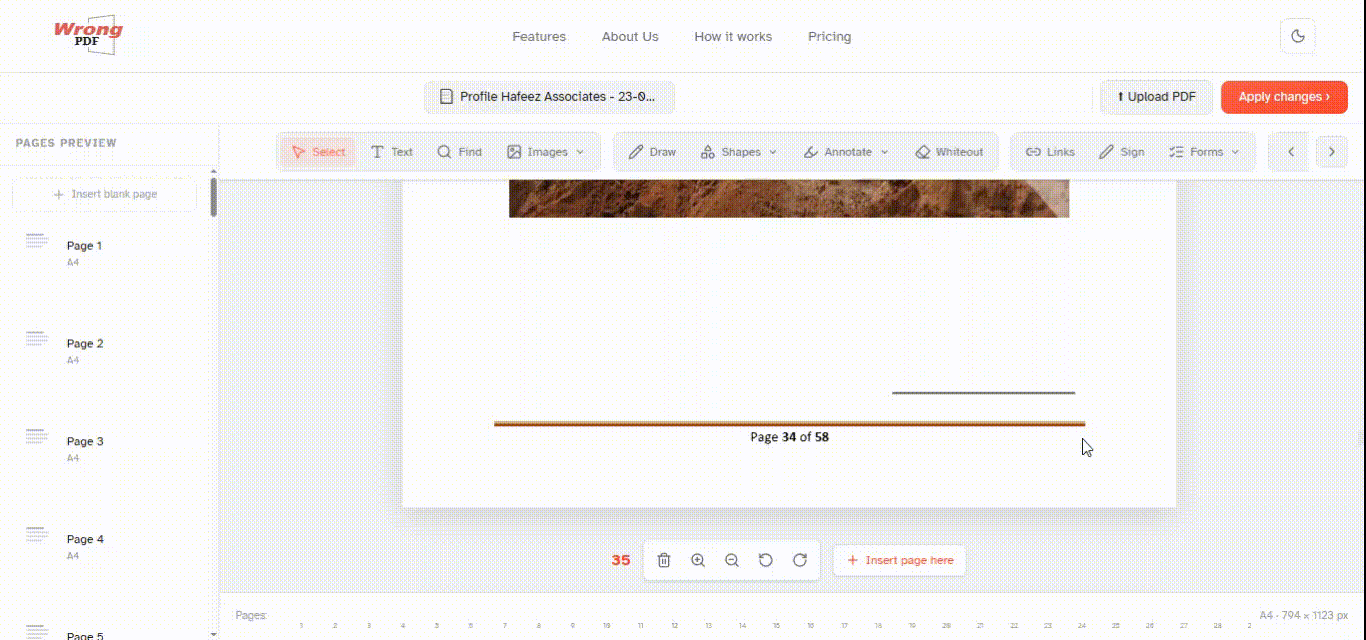This screenshot has height=640, width=1366.
Task: Toggle dark mode moon icon
Action: [1298, 36]
